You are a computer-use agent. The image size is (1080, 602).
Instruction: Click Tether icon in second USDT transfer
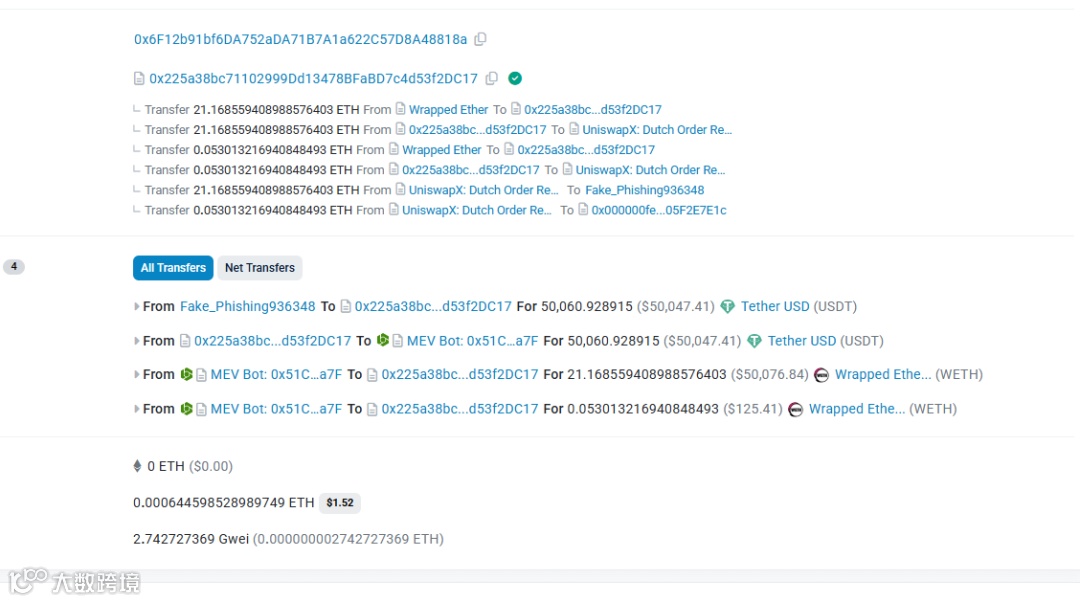(755, 341)
